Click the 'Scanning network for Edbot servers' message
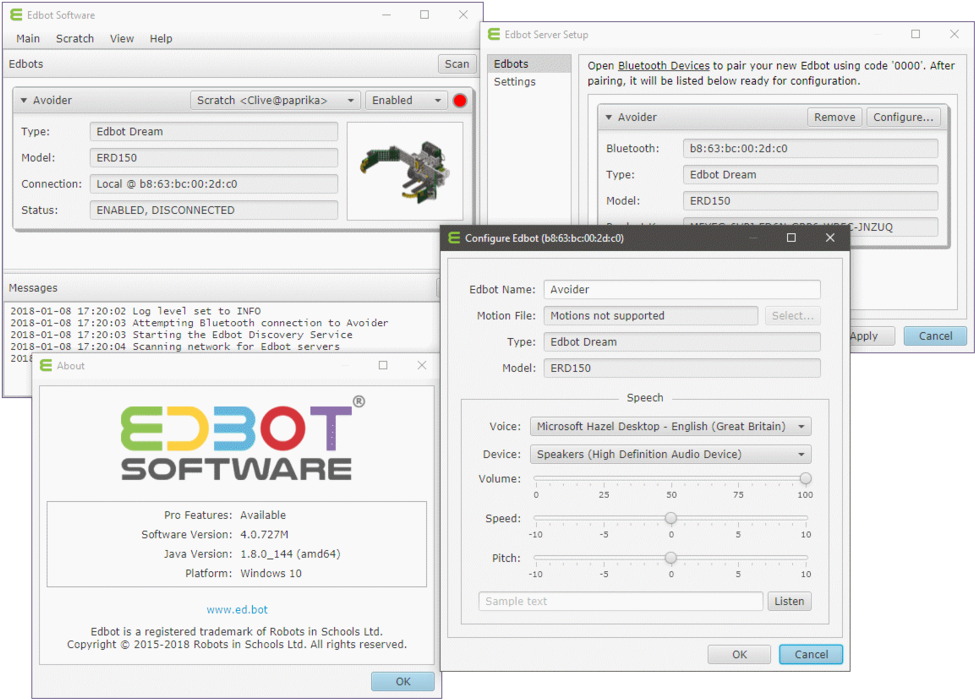This screenshot has width=975, height=700. point(175,346)
